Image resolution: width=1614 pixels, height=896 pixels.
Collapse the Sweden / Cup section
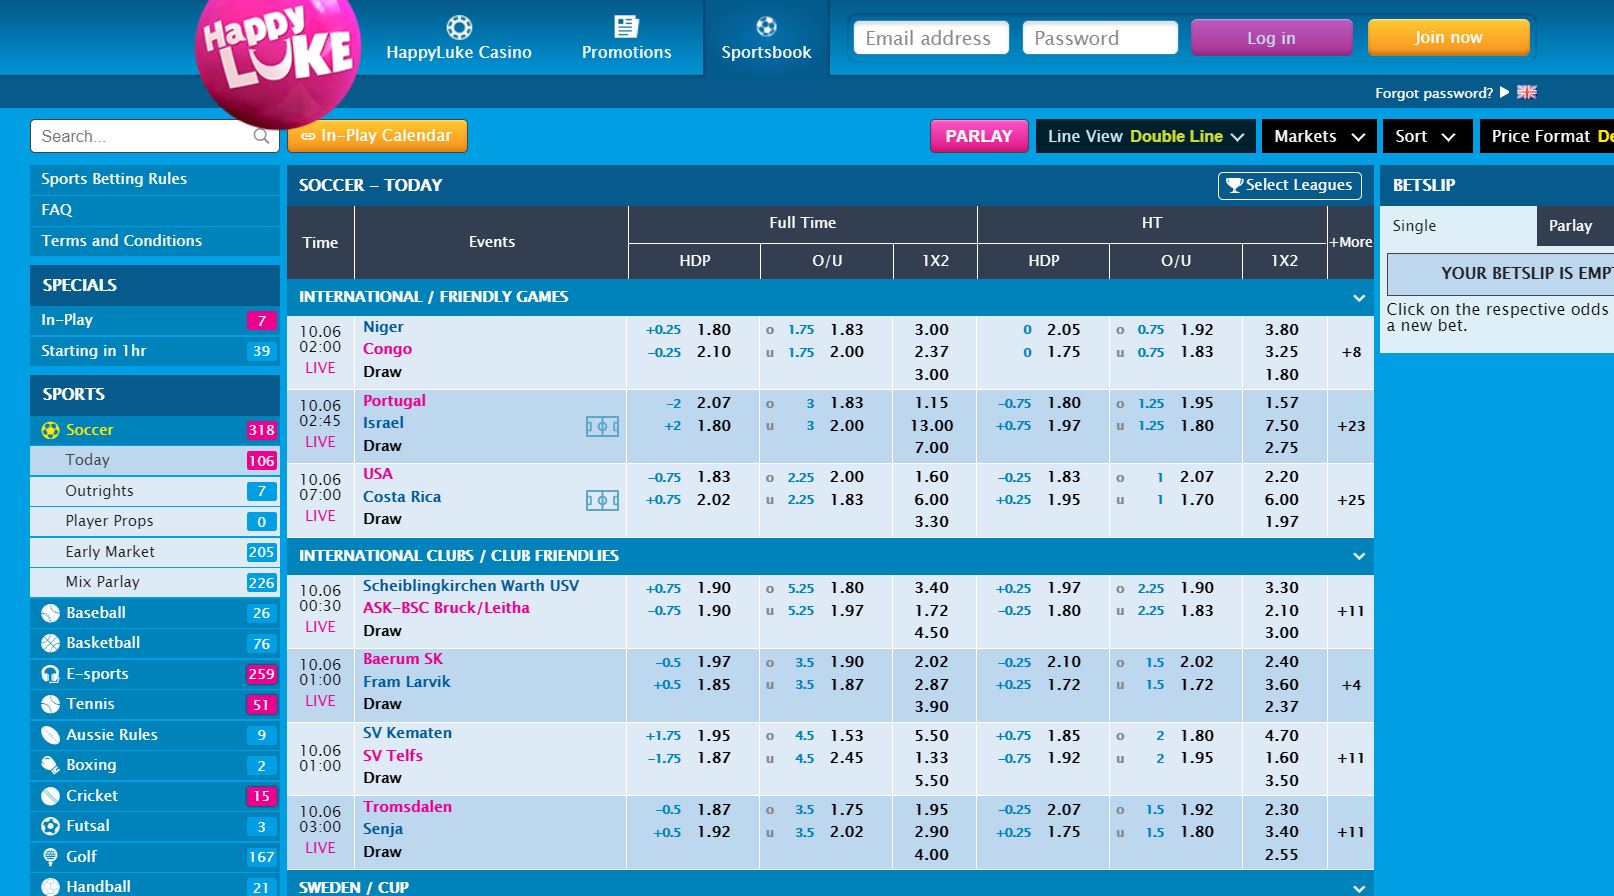tap(1359, 888)
